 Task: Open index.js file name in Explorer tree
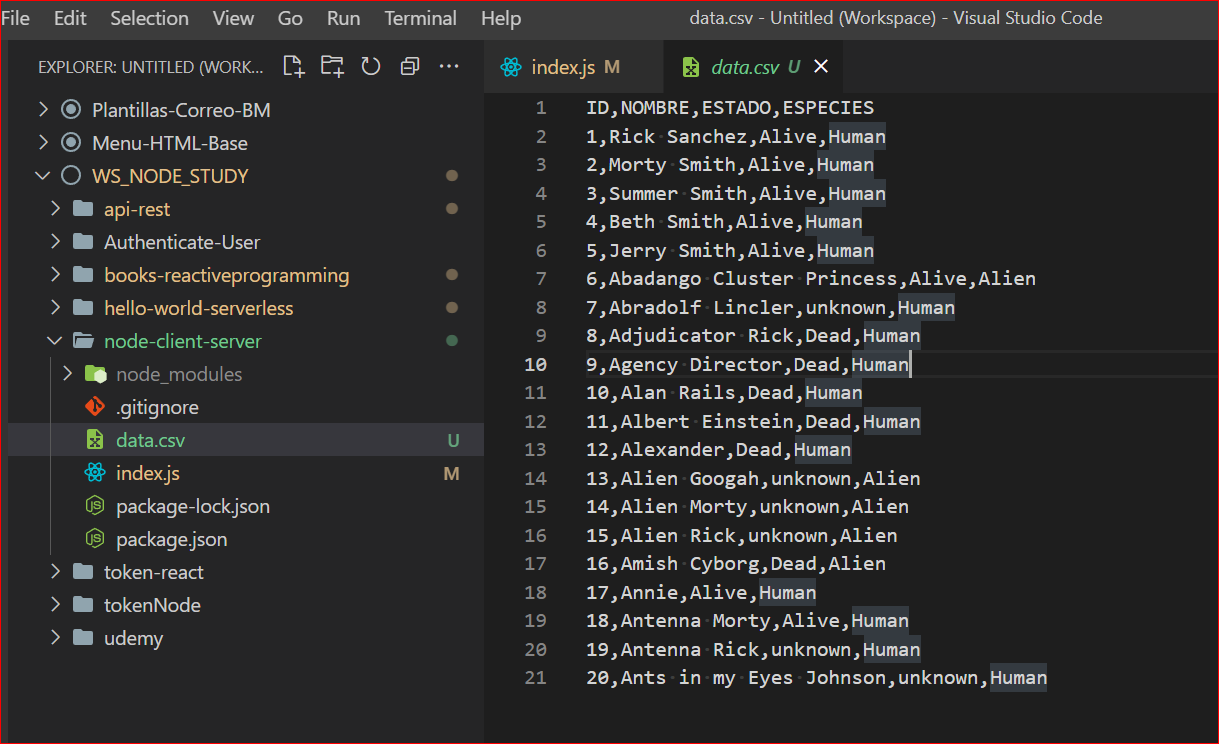click(x=147, y=473)
